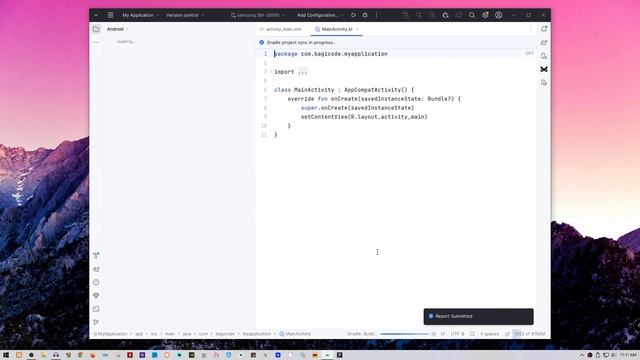Open the Version Control tool window icon

pos(96,322)
